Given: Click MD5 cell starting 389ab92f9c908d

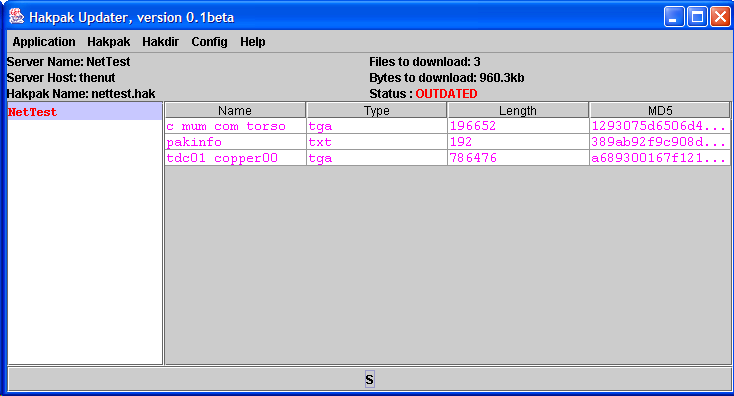Looking at the screenshot, I should point(660,142).
